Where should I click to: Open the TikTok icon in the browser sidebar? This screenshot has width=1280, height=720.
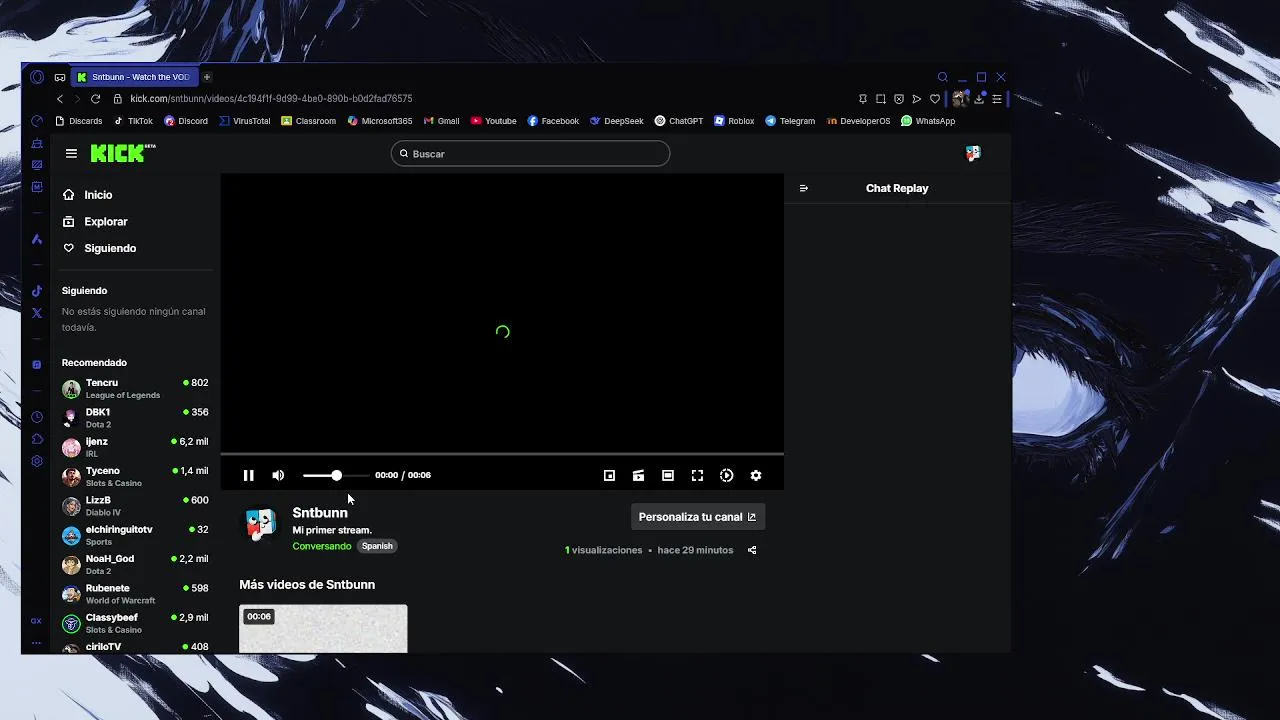(x=37, y=291)
